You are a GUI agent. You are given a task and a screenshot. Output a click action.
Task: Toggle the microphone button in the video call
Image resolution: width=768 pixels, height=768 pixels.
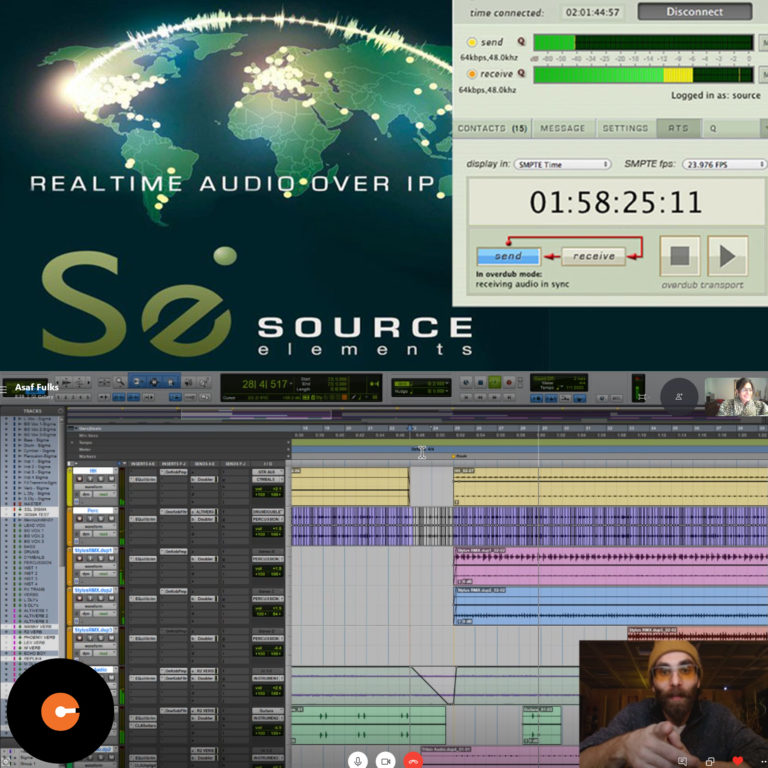point(358,761)
